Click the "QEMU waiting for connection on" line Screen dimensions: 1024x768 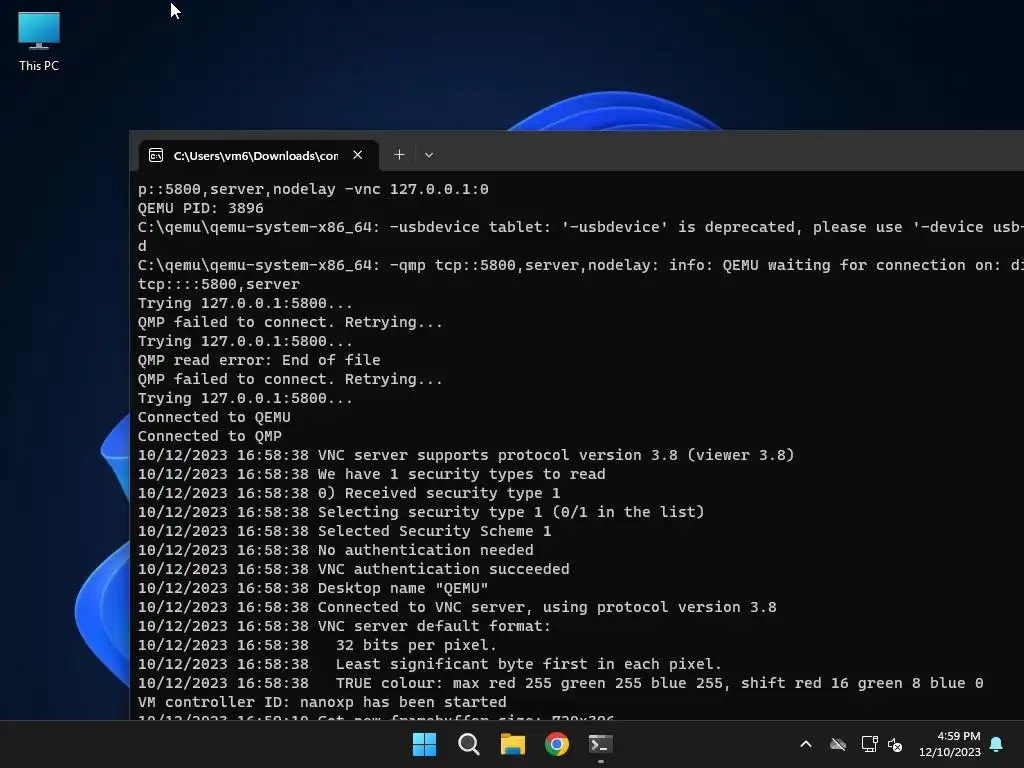[x=581, y=265]
